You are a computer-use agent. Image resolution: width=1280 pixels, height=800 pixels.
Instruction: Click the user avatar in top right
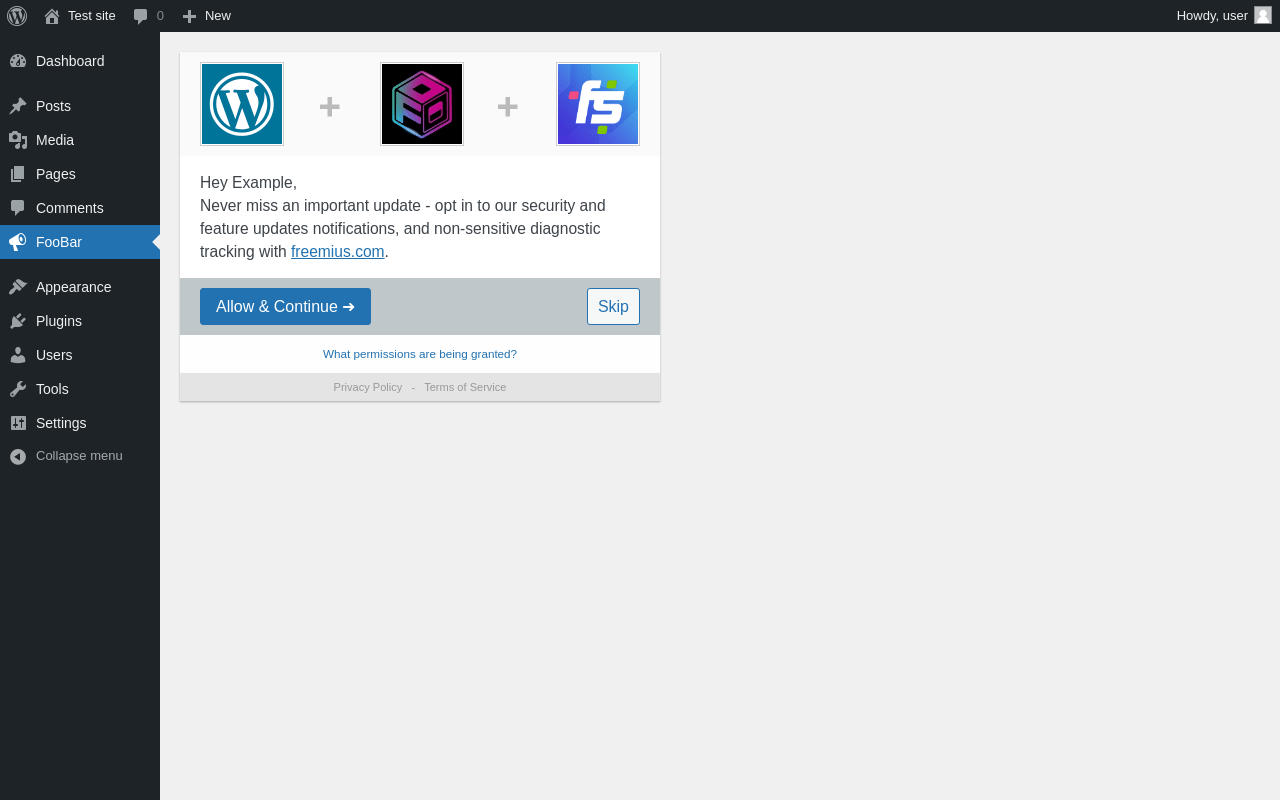[1263, 15]
